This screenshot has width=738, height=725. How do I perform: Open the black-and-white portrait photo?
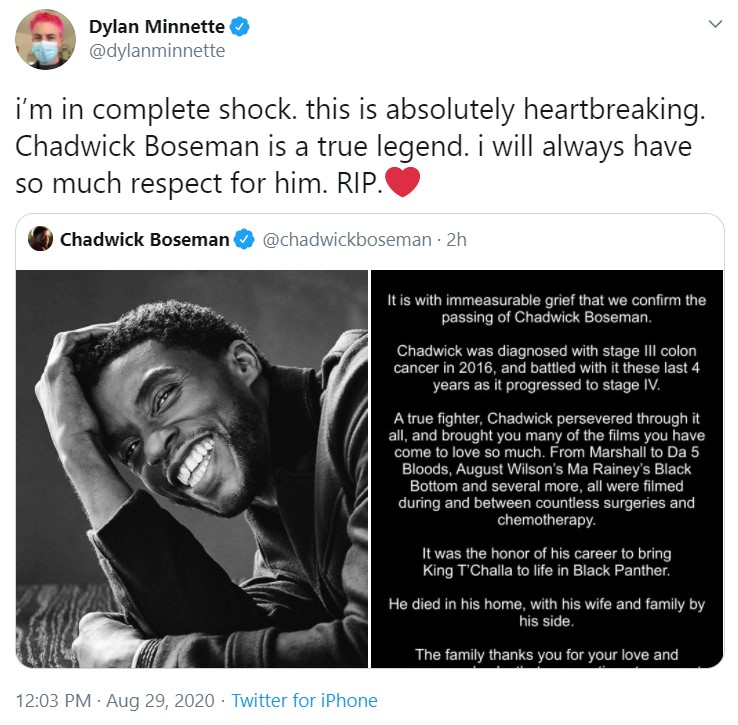coord(192,469)
